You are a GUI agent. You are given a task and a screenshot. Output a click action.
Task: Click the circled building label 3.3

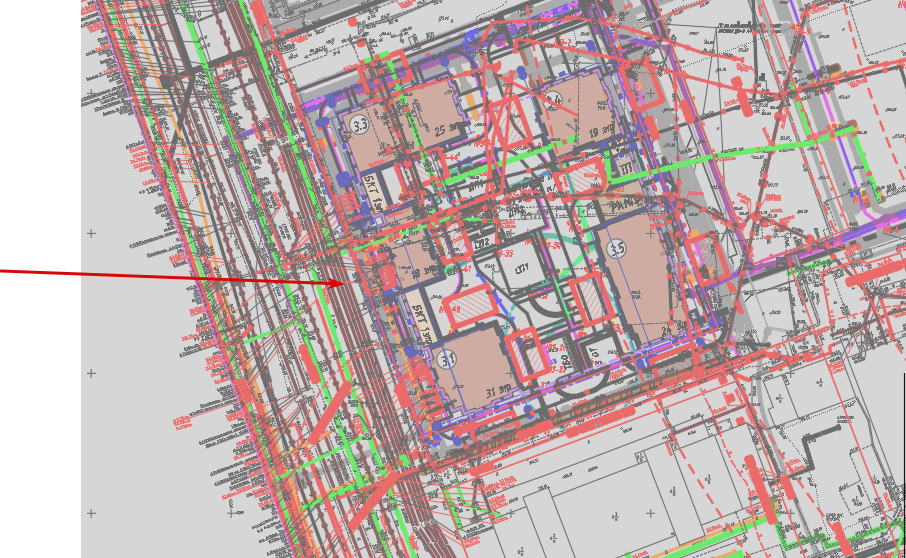pyautogui.click(x=360, y=124)
